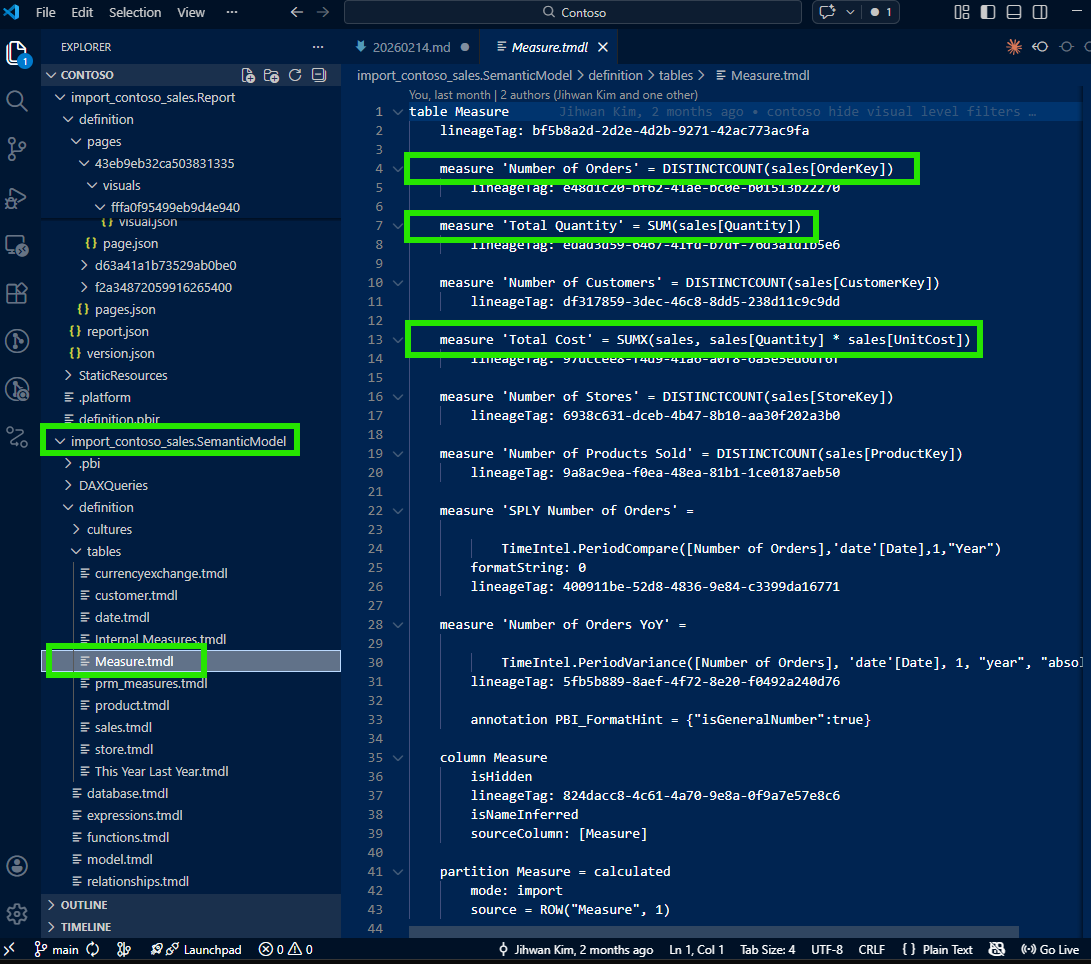
Task: Click New File icon in CONTOSO header
Action: [x=248, y=75]
